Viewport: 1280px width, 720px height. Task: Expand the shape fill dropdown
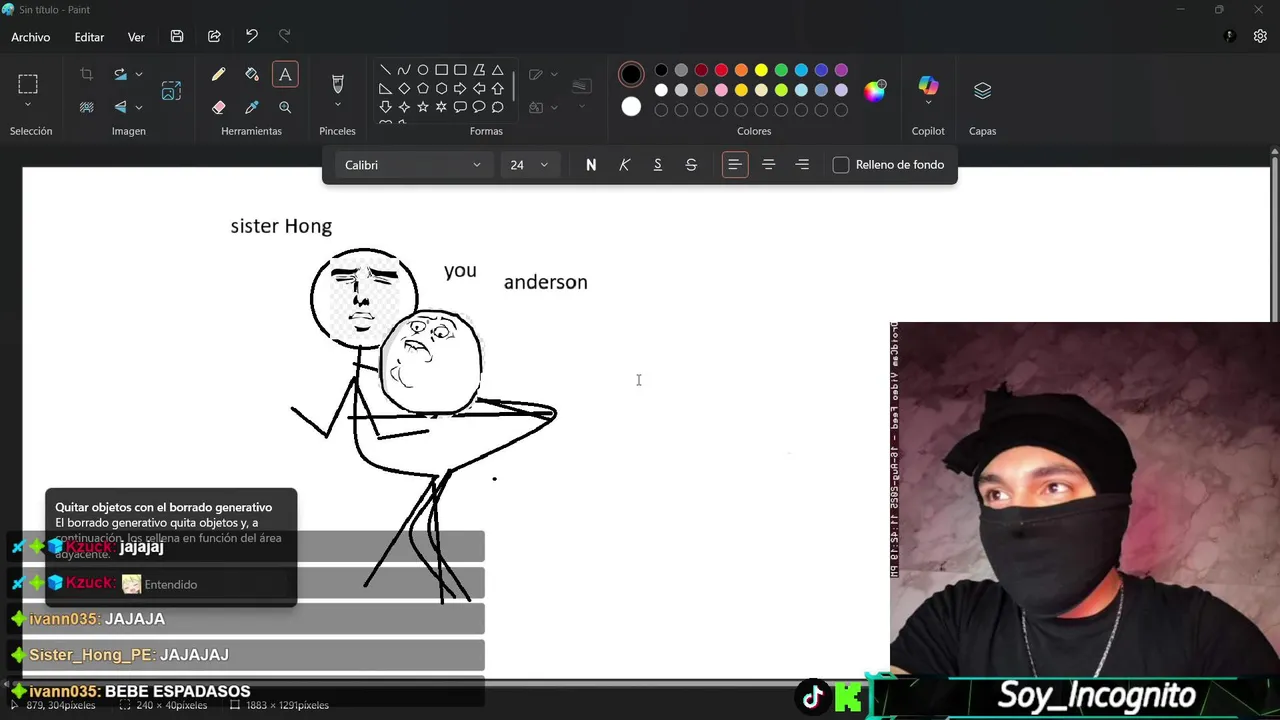pyautogui.click(x=554, y=107)
